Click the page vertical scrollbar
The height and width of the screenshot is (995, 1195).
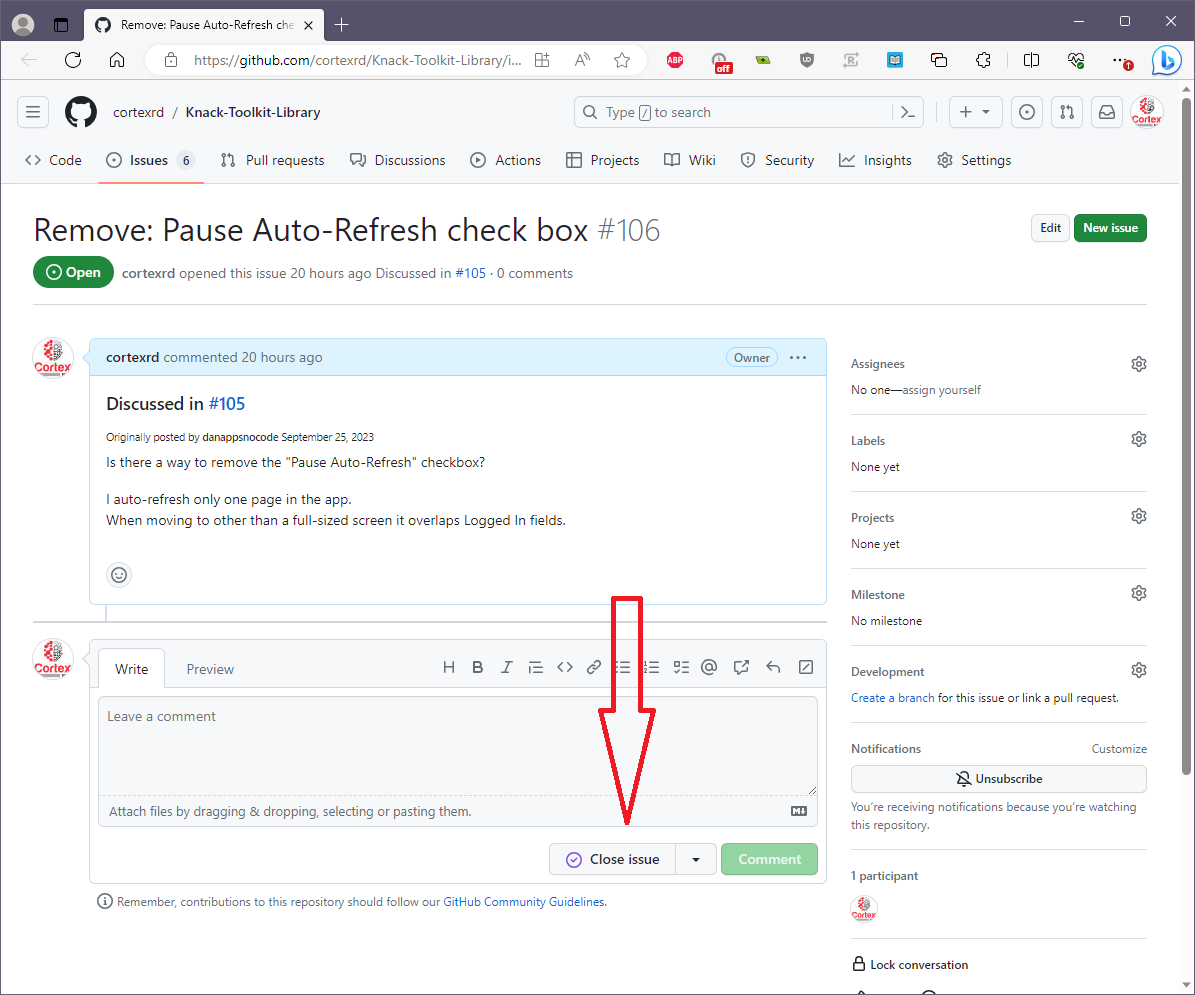[x=1186, y=437]
